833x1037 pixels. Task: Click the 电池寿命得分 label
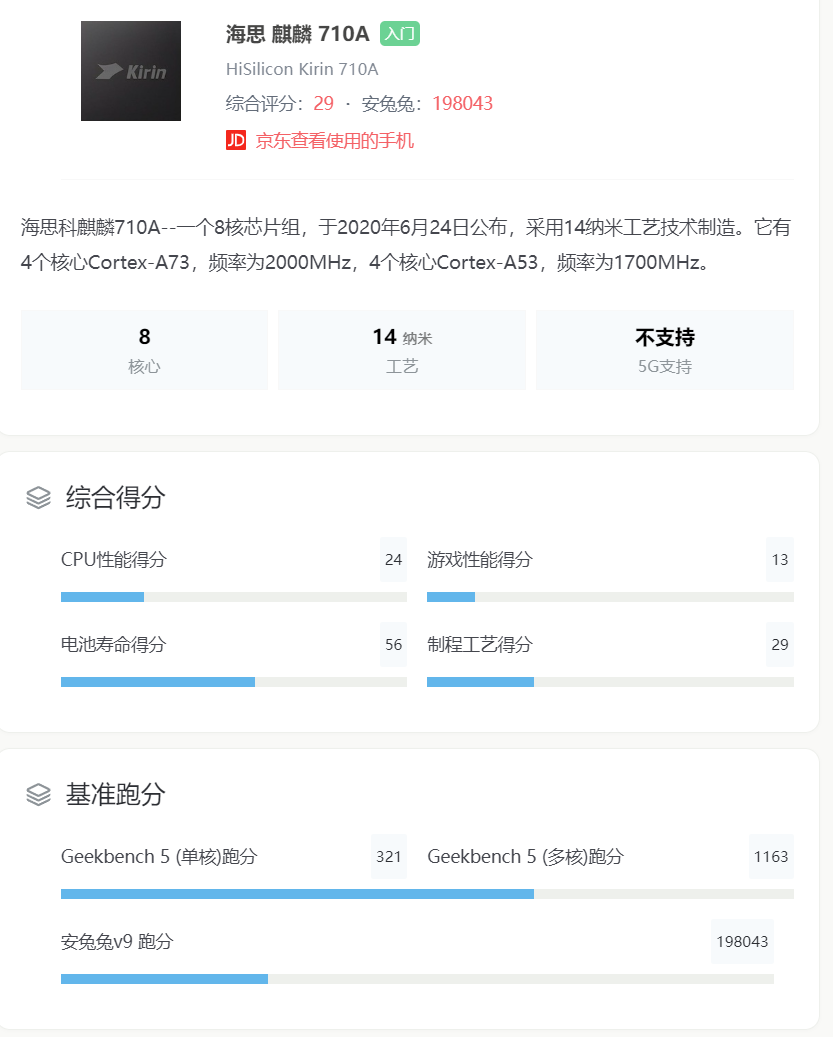114,644
